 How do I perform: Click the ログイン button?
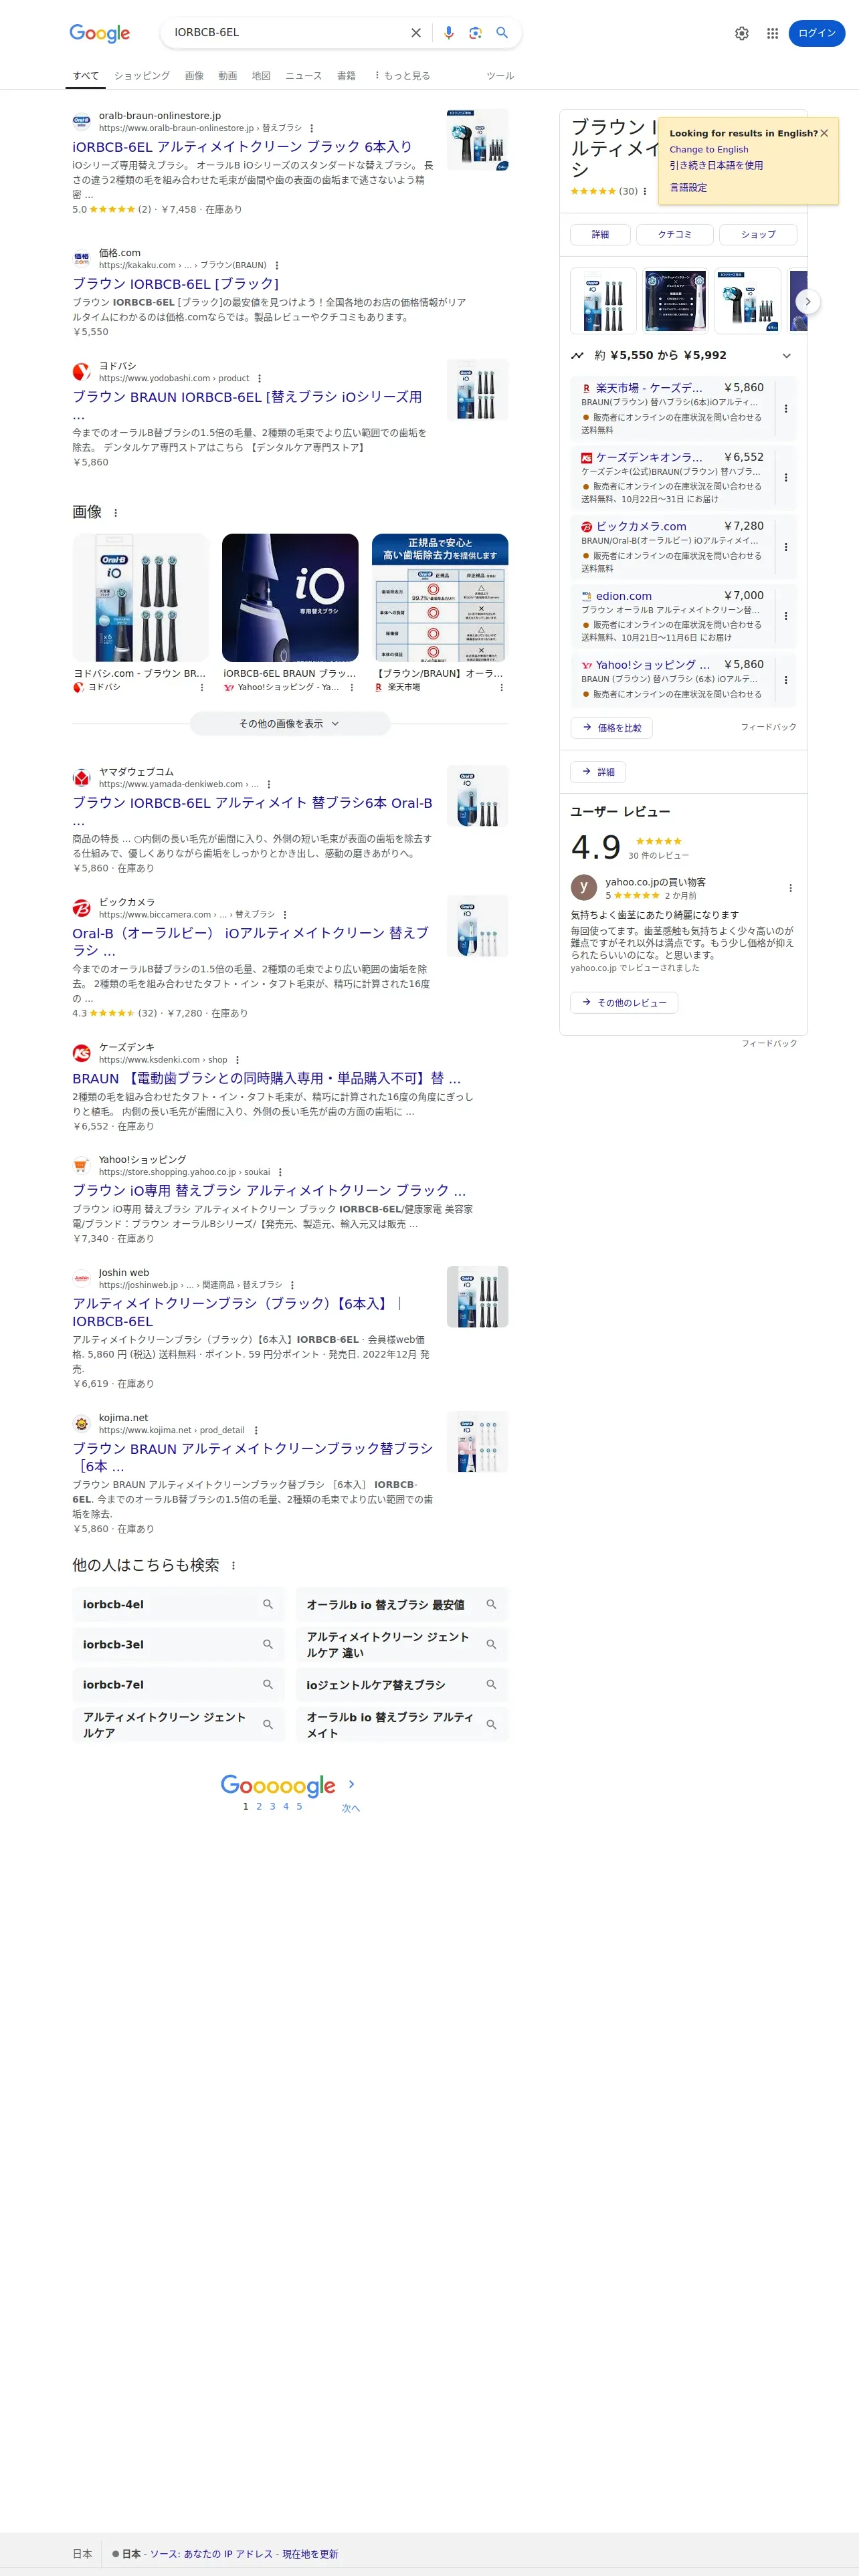pos(817,33)
